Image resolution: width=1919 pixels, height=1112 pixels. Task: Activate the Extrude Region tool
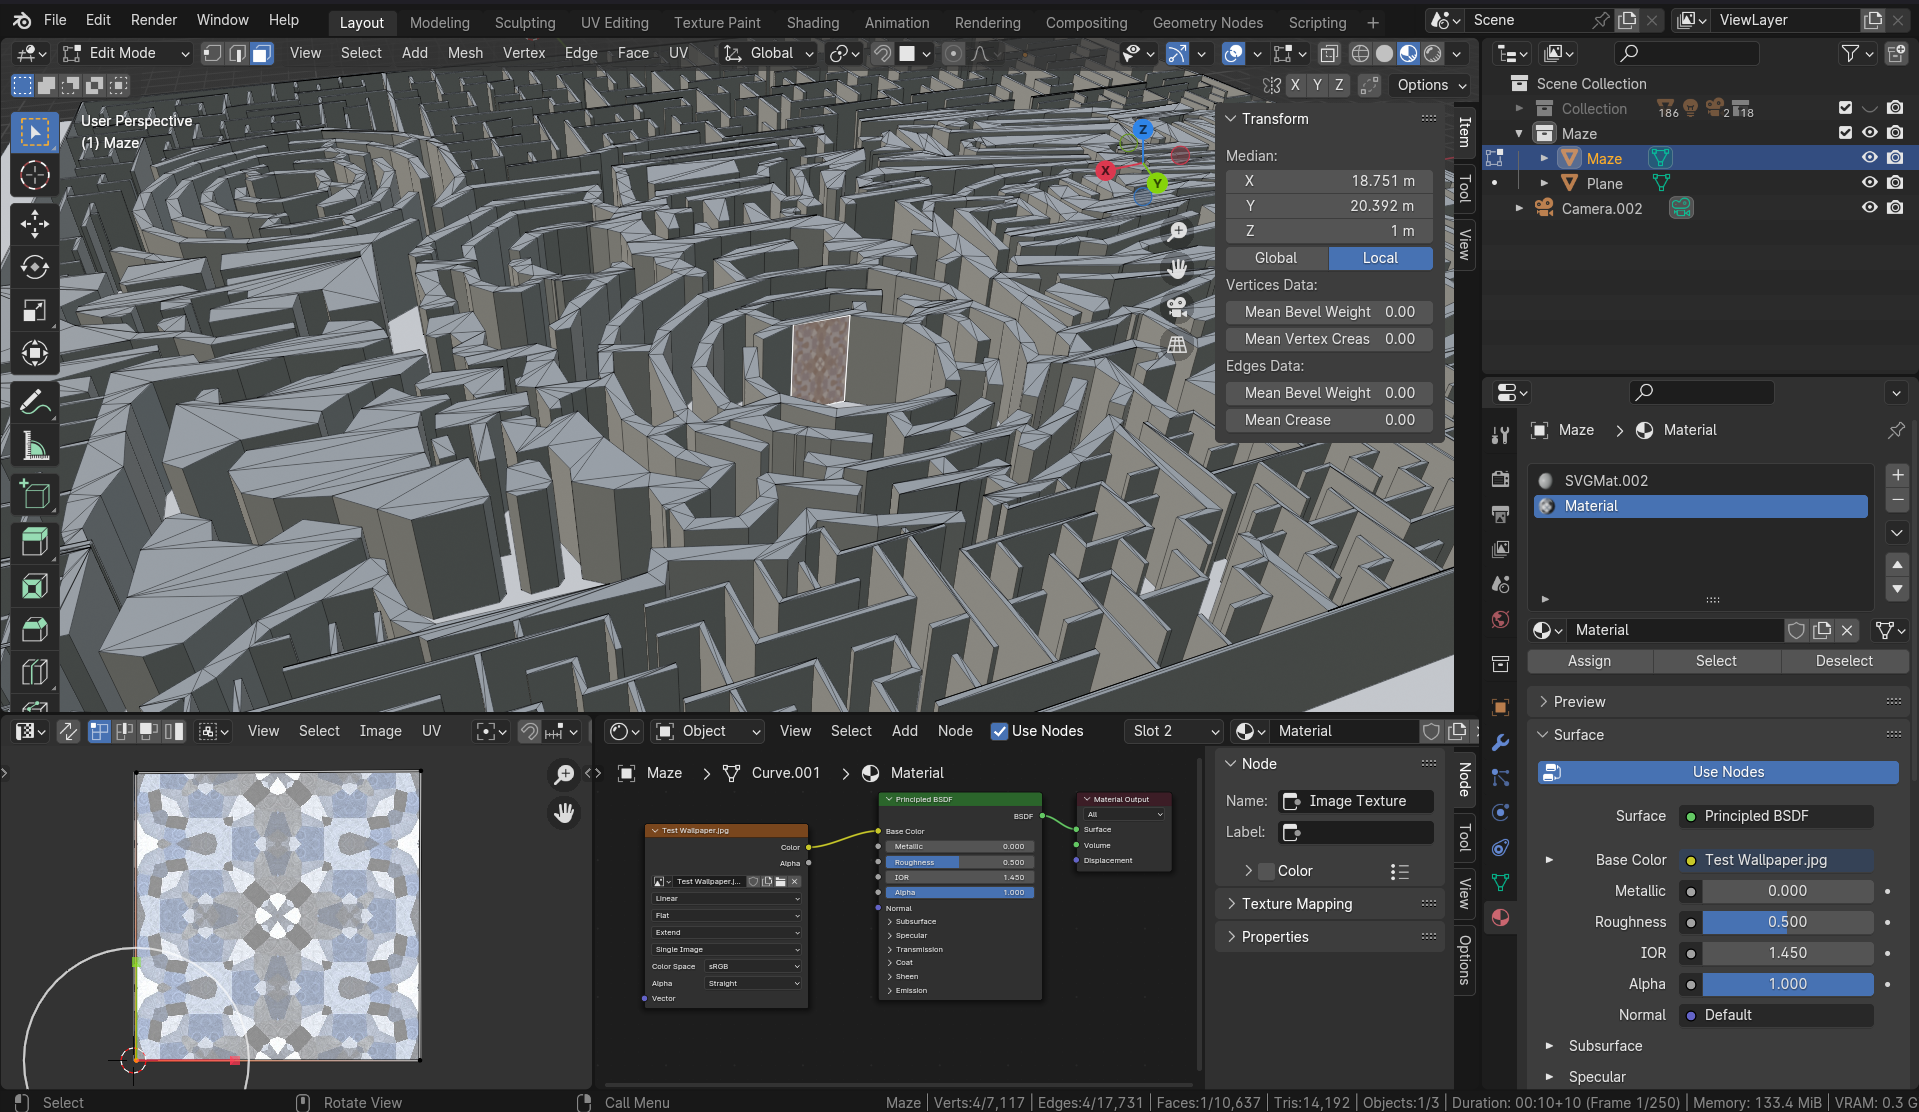(34, 543)
